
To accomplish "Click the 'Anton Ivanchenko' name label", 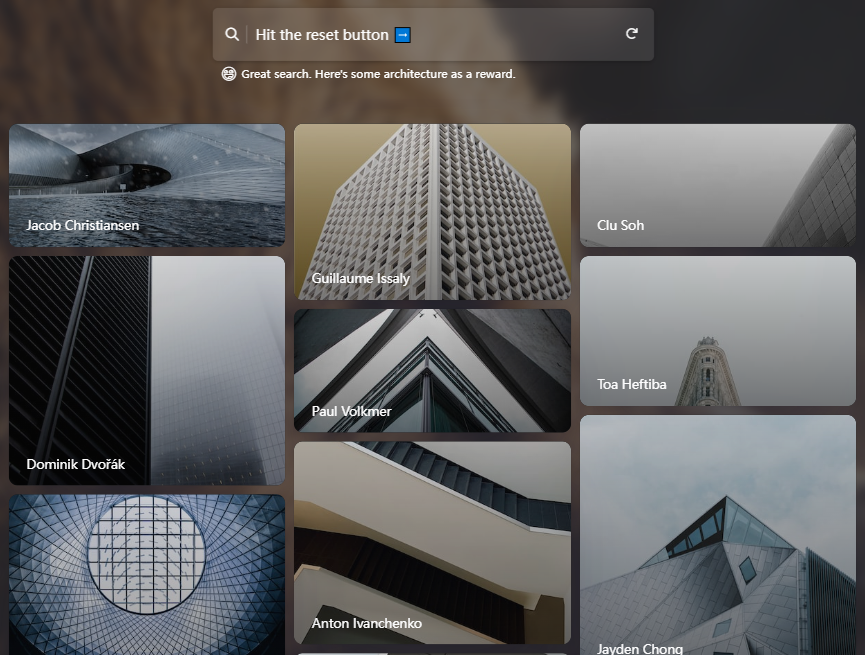I will 367,623.
